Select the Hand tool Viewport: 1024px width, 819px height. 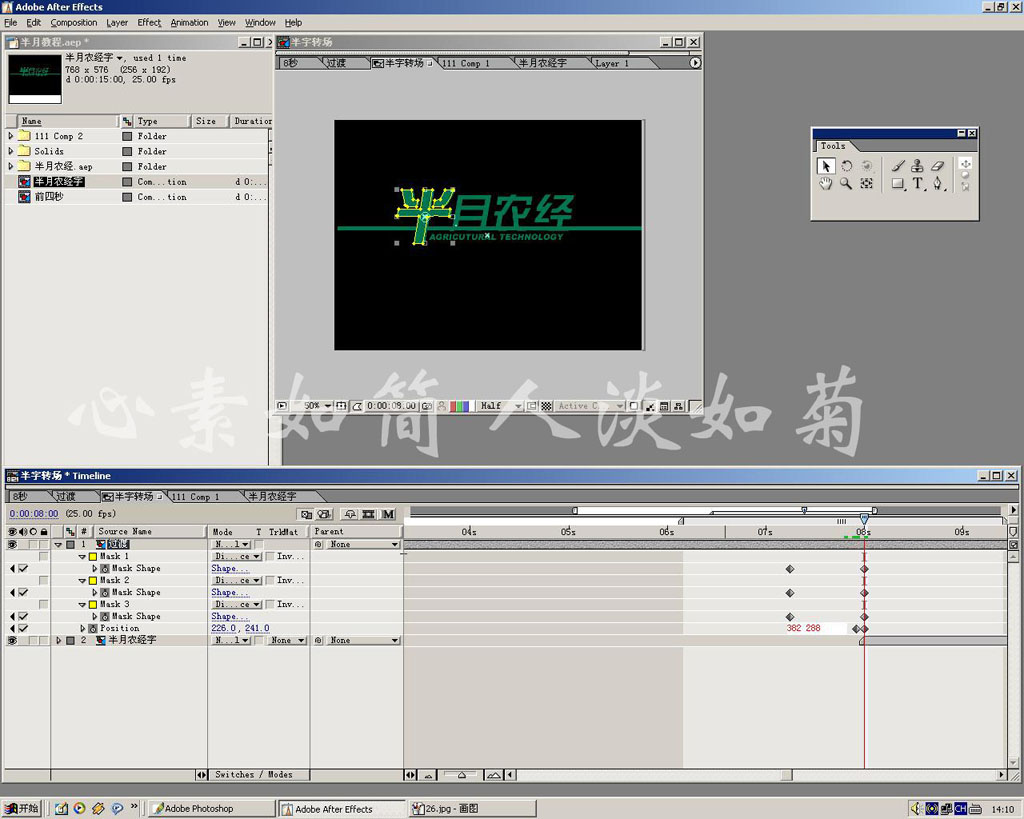[825, 184]
